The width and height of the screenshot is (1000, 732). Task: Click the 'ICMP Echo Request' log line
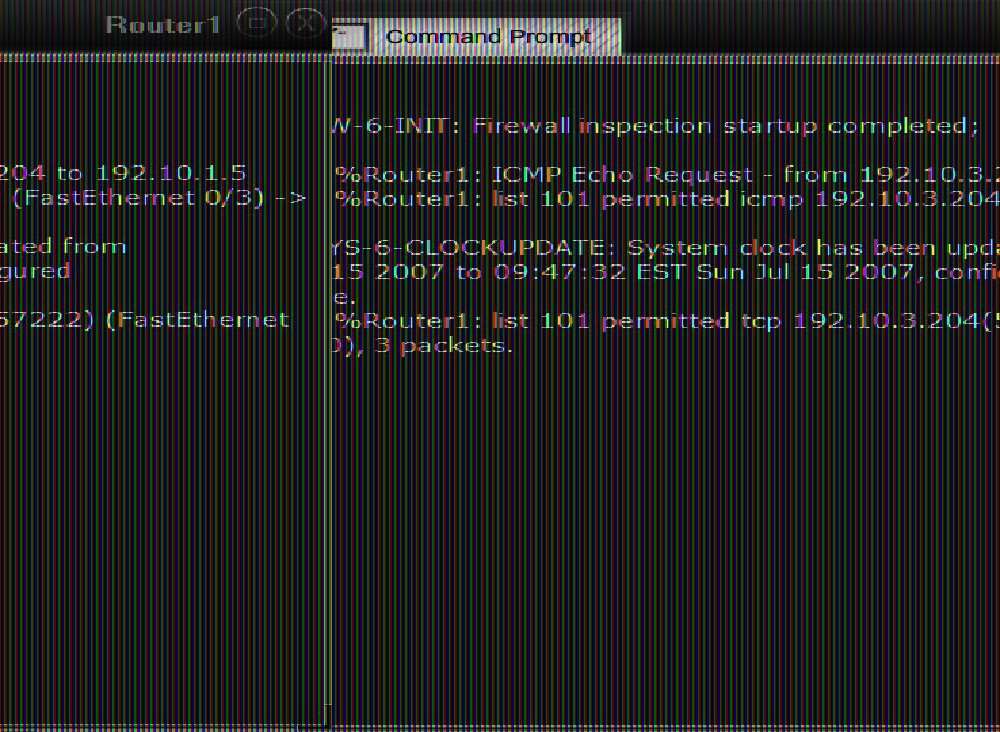coord(667,174)
